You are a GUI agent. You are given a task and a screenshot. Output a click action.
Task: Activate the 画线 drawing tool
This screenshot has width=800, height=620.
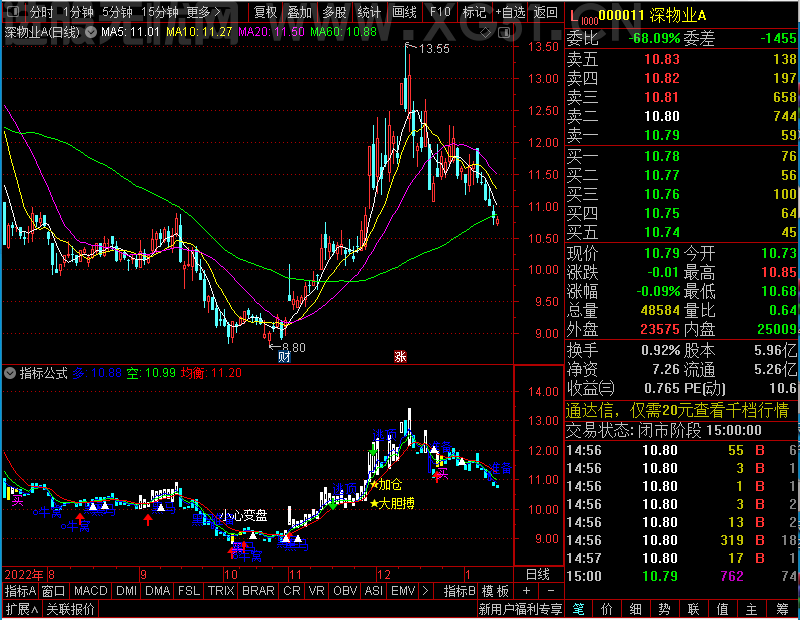tap(404, 11)
